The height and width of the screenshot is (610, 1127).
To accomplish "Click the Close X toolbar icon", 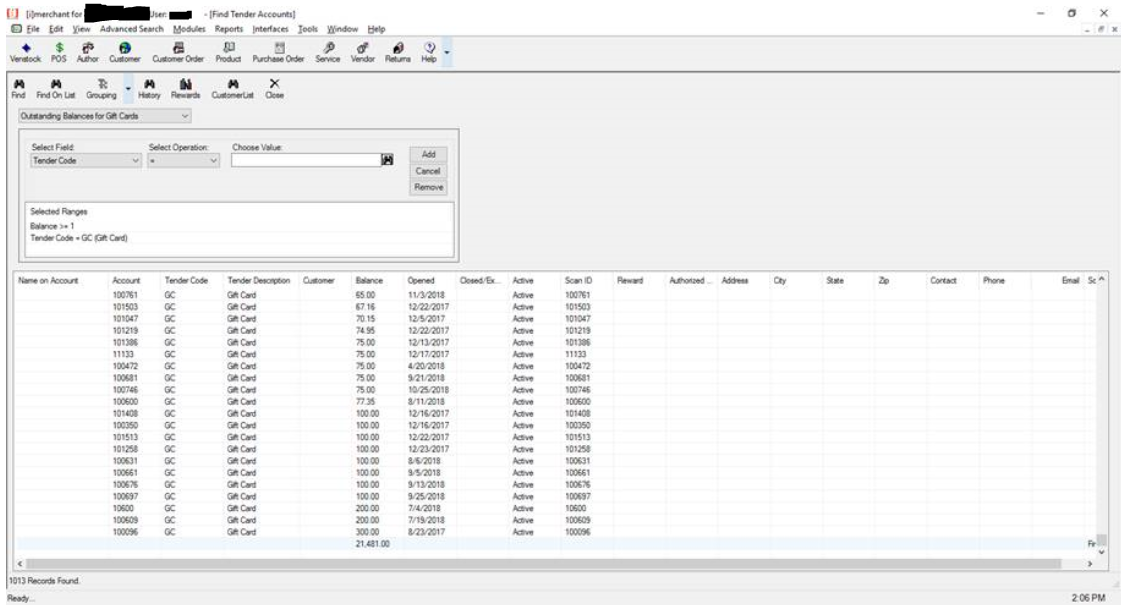I will point(274,88).
